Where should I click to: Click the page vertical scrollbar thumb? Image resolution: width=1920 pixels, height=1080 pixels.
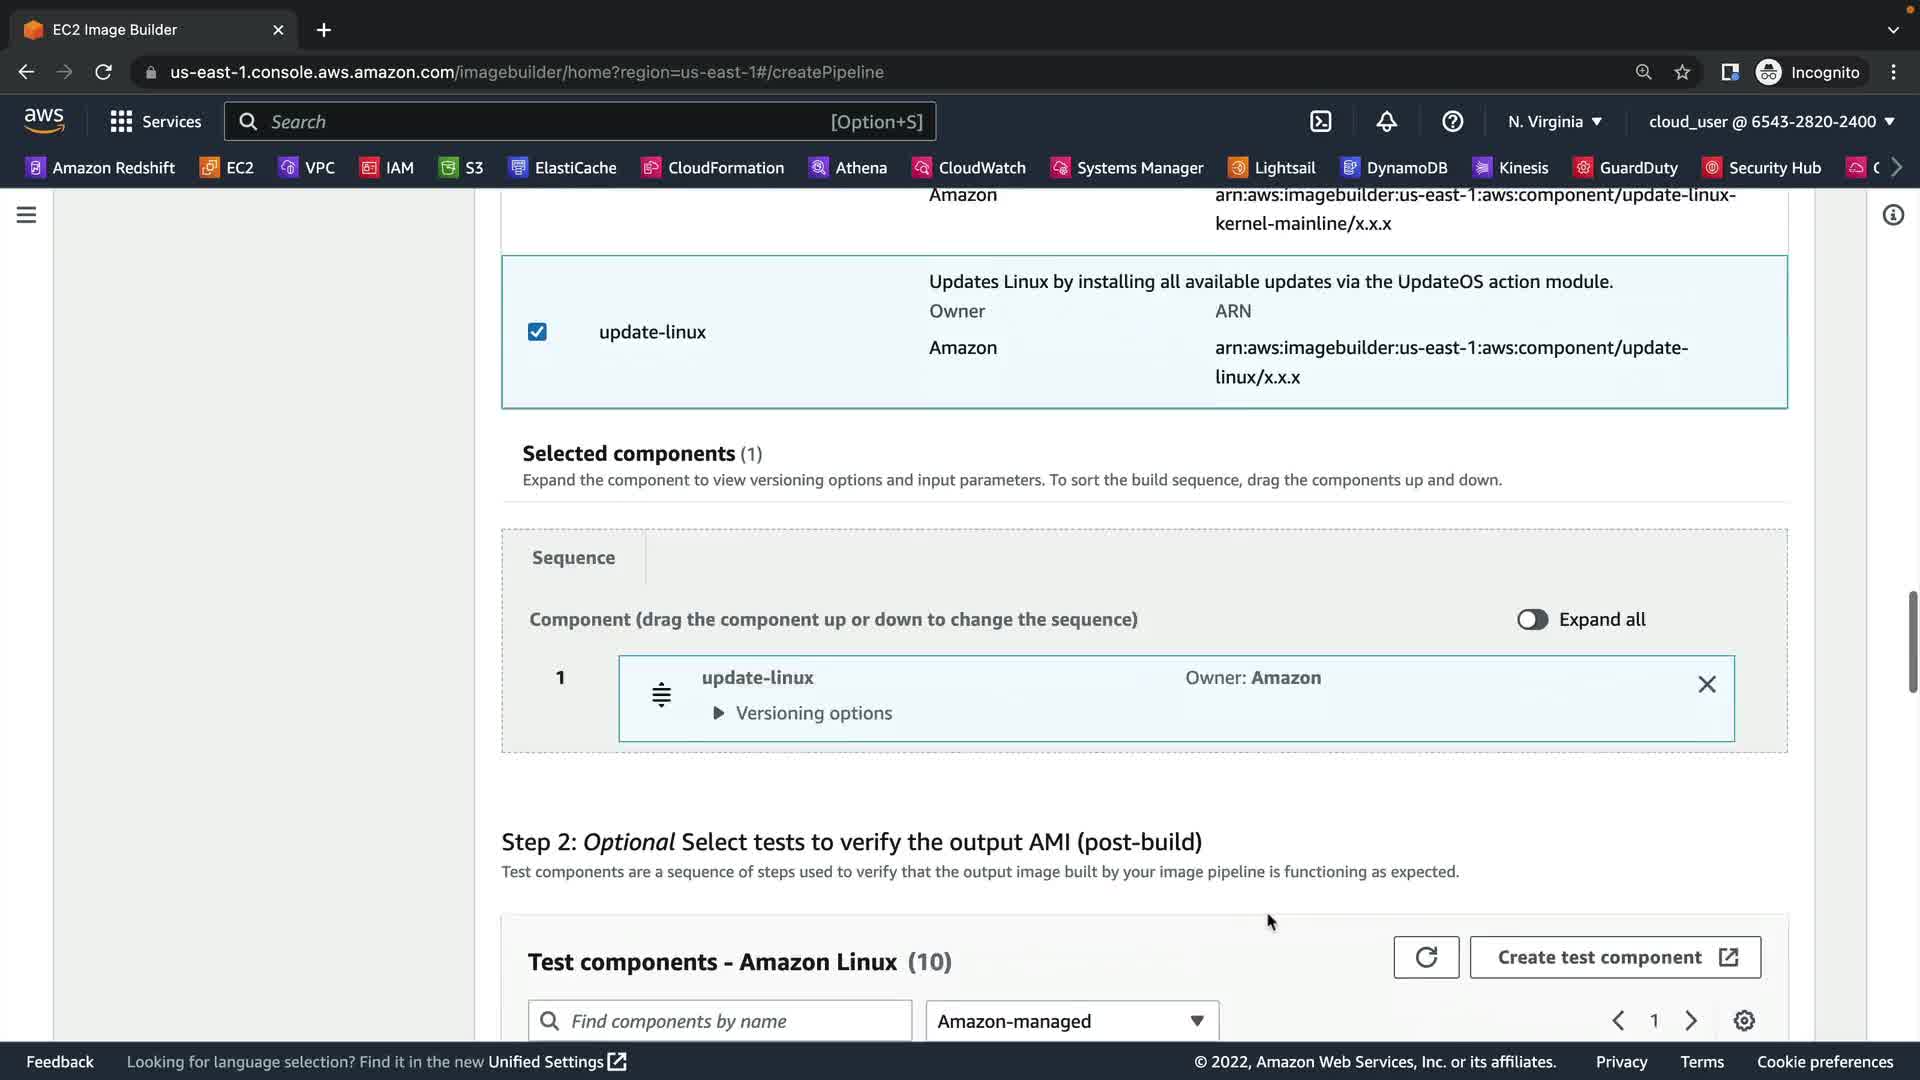click(x=1912, y=640)
